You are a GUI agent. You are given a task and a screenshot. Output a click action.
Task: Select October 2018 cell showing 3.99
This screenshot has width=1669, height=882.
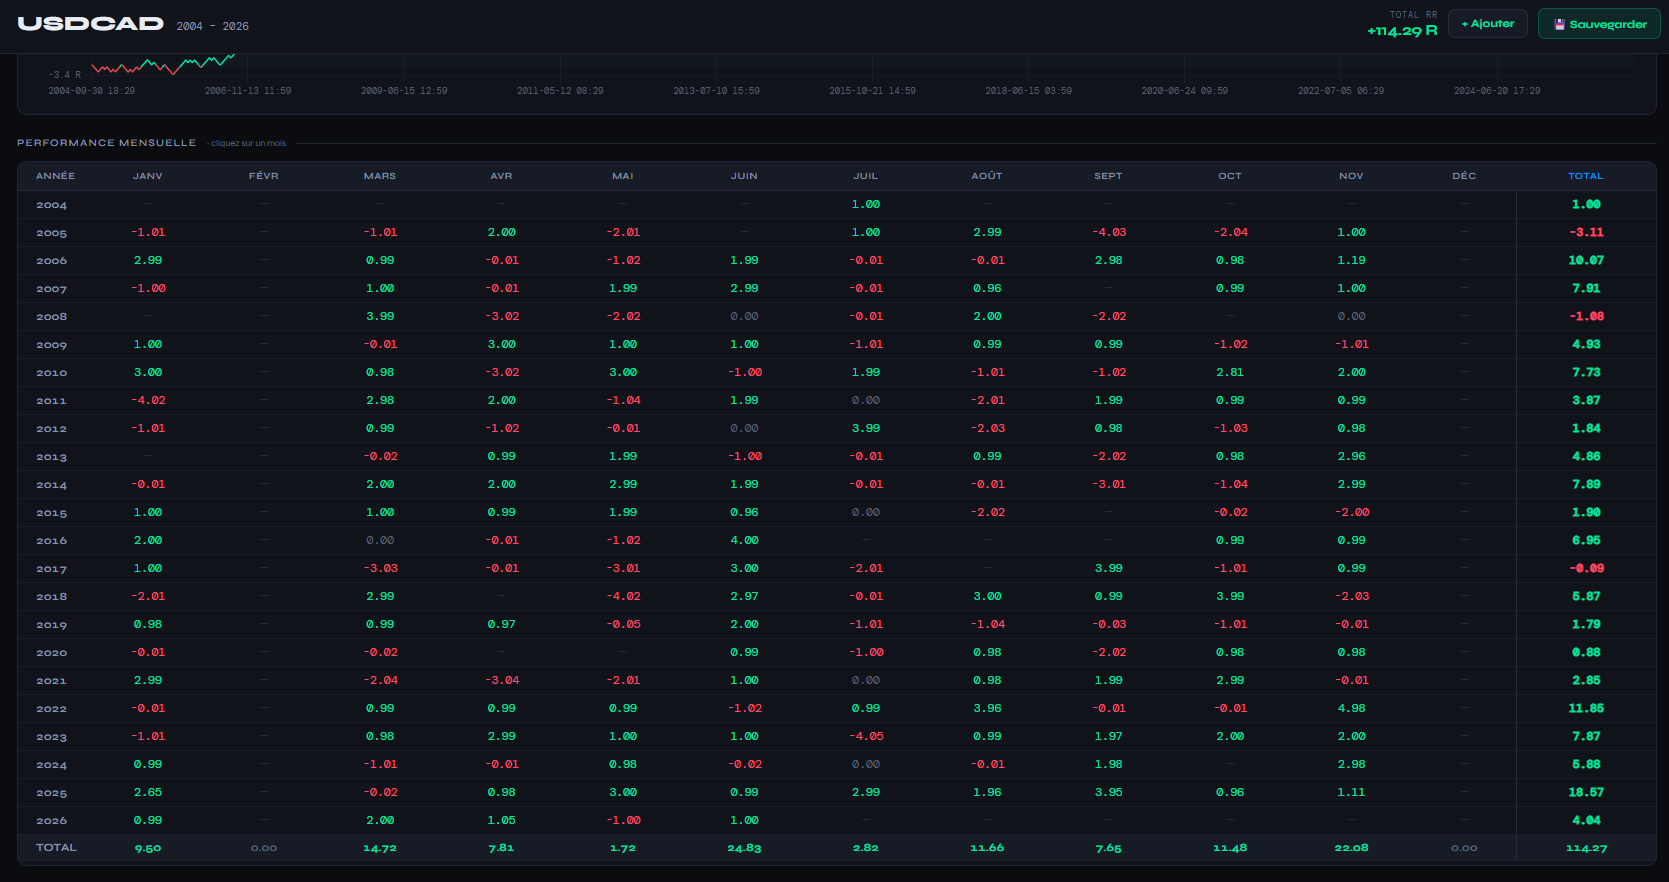click(1230, 596)
